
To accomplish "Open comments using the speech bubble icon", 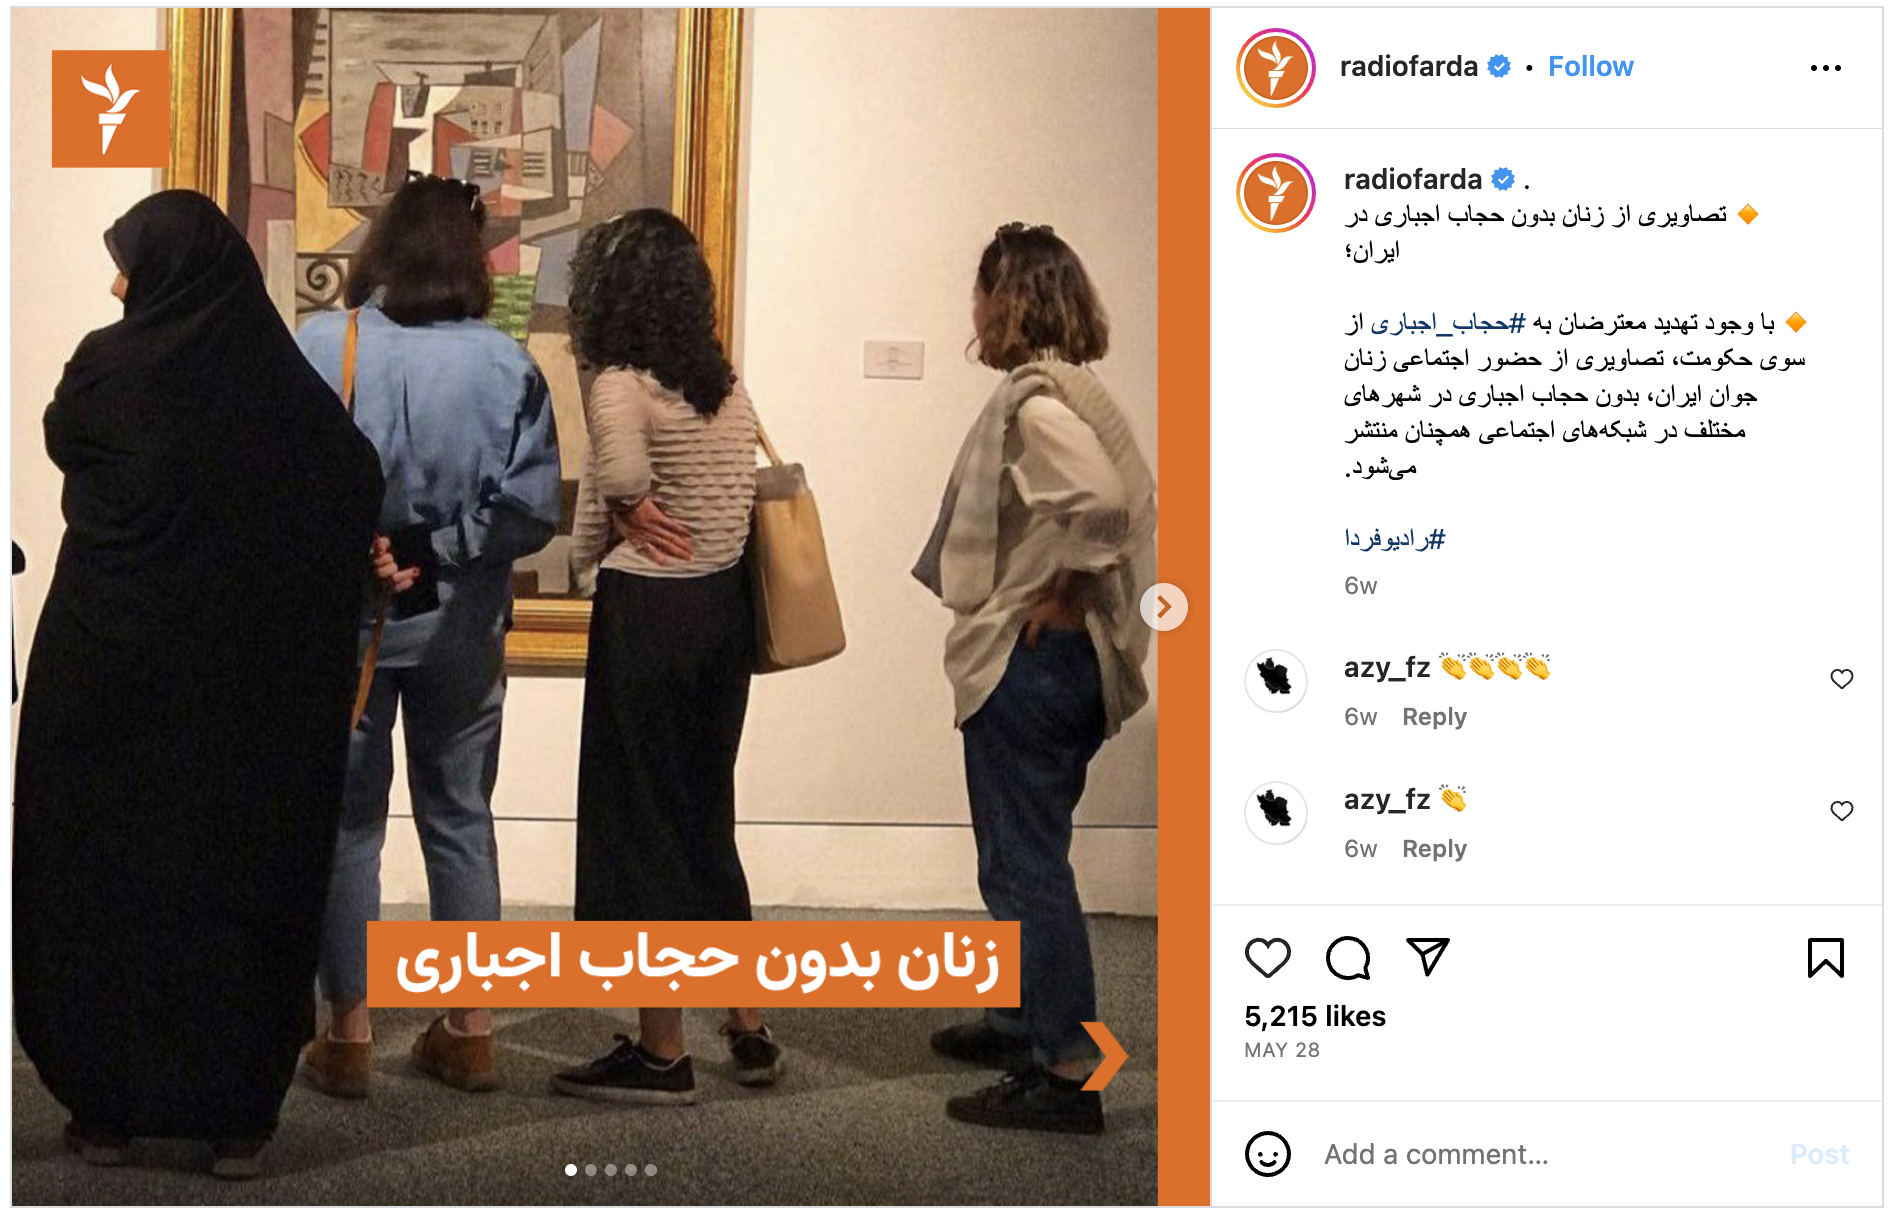I will 1348,958.
